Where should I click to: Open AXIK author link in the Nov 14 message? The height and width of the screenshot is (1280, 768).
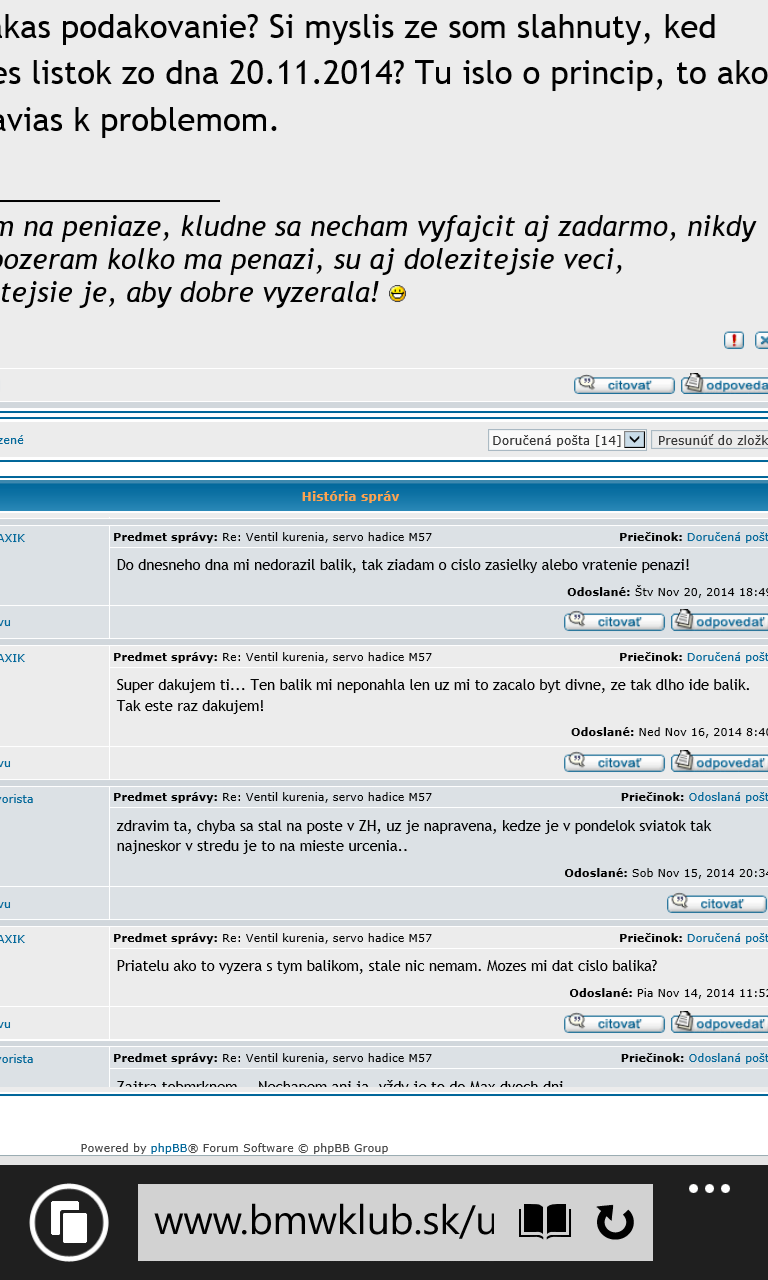[x=12, y=939]
